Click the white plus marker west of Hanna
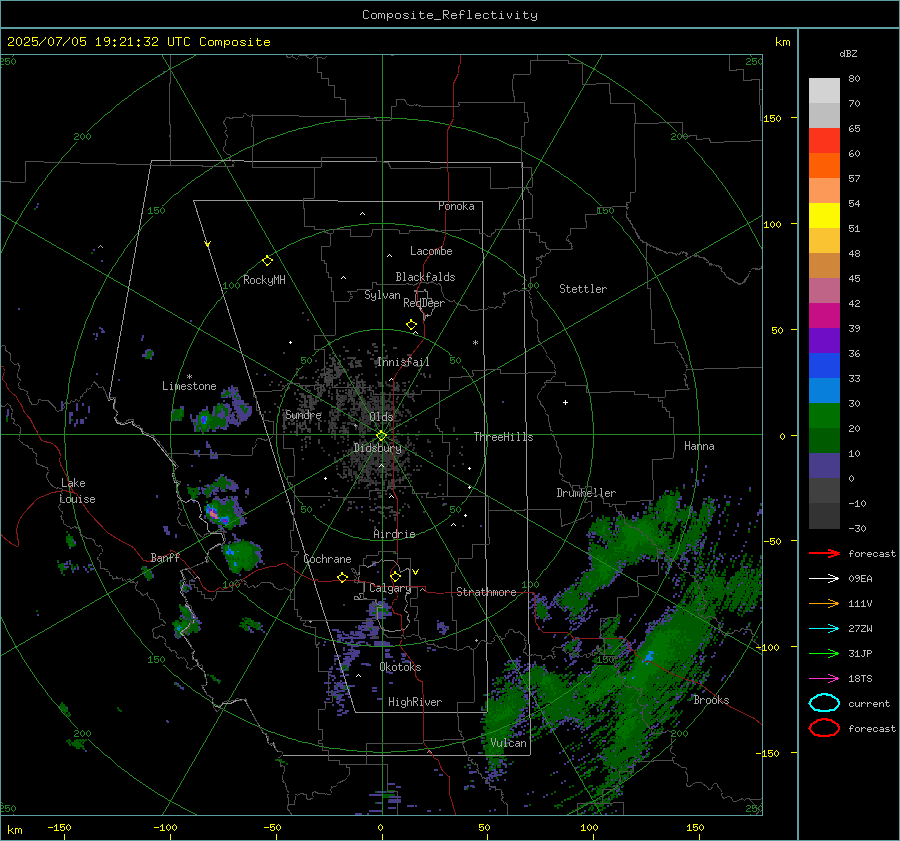This screenshot has width=900, height=841. pos(565,402)
